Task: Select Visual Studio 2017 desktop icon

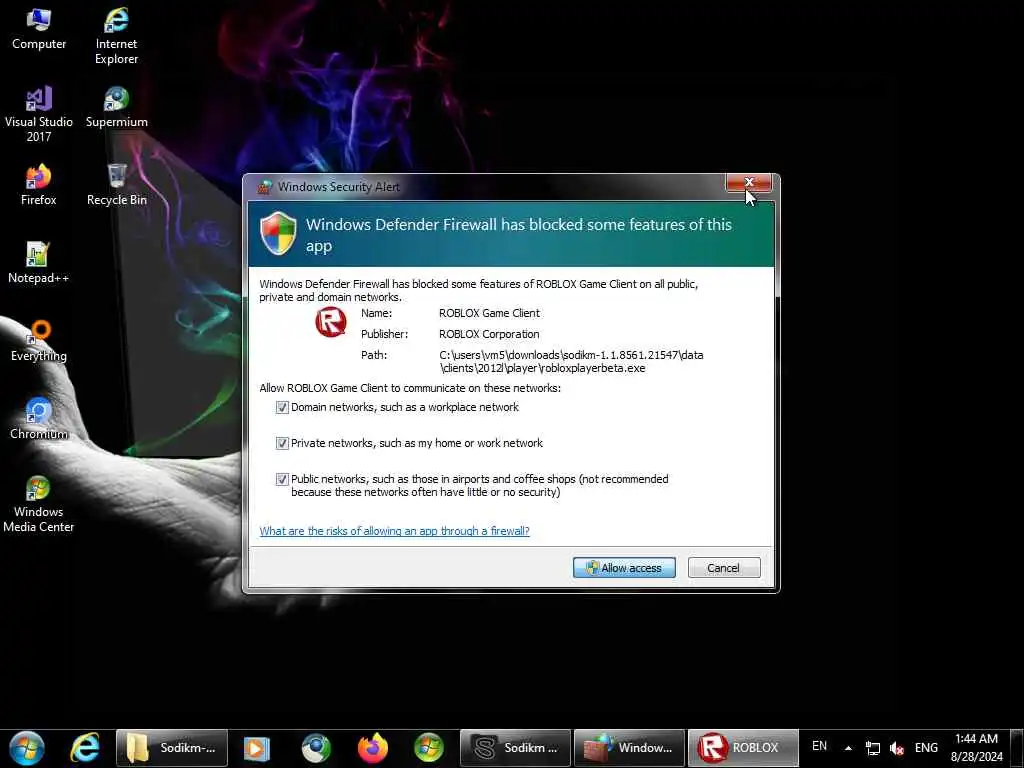Action: (x=39, y=114)
